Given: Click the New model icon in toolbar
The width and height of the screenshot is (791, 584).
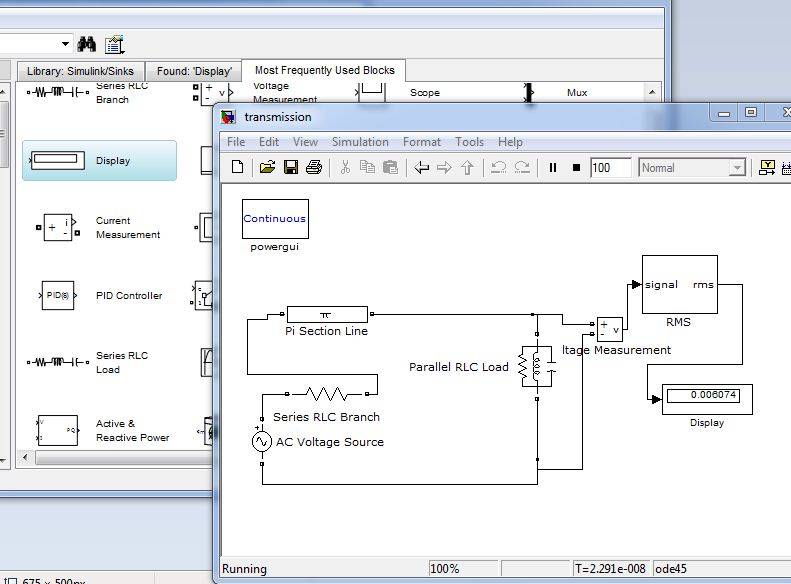Looking at the screenshot, I should tap(237, 168).
